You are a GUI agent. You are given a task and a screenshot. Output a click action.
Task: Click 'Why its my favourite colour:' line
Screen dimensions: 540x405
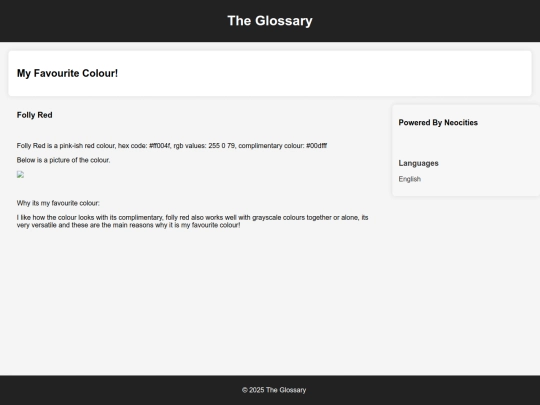point(58,203)
